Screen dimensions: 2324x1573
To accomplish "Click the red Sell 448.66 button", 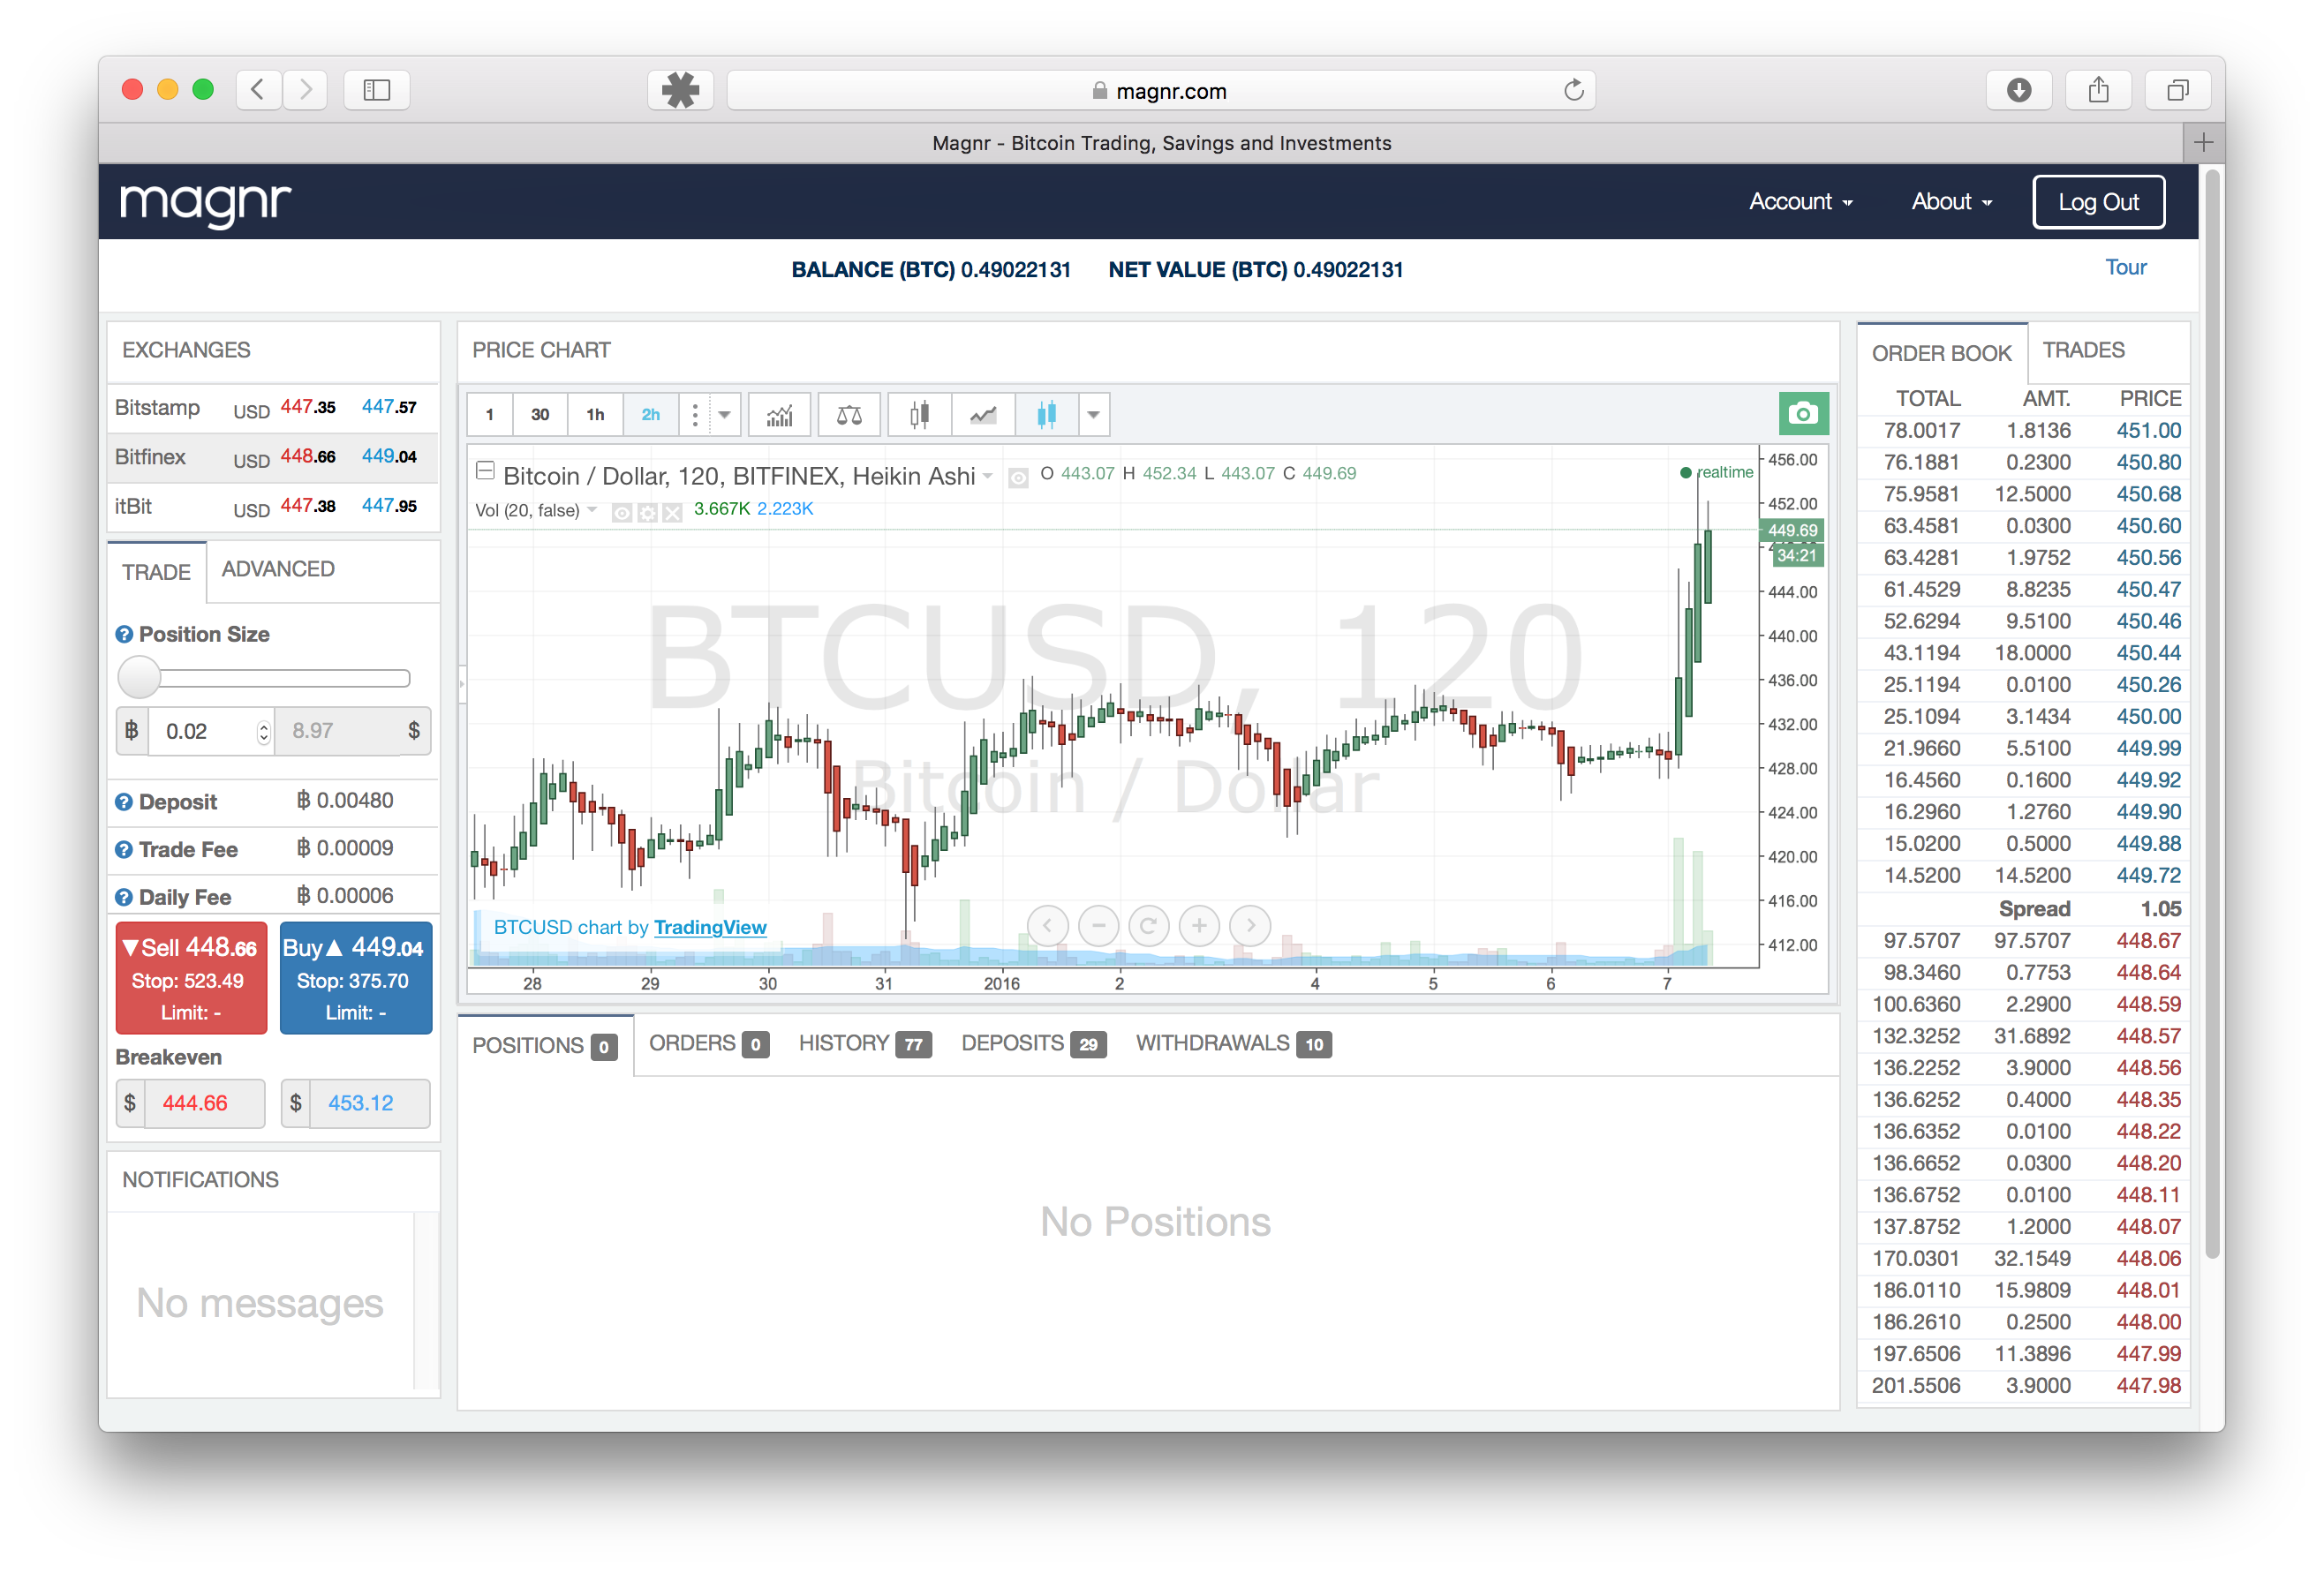I will 191,978.
